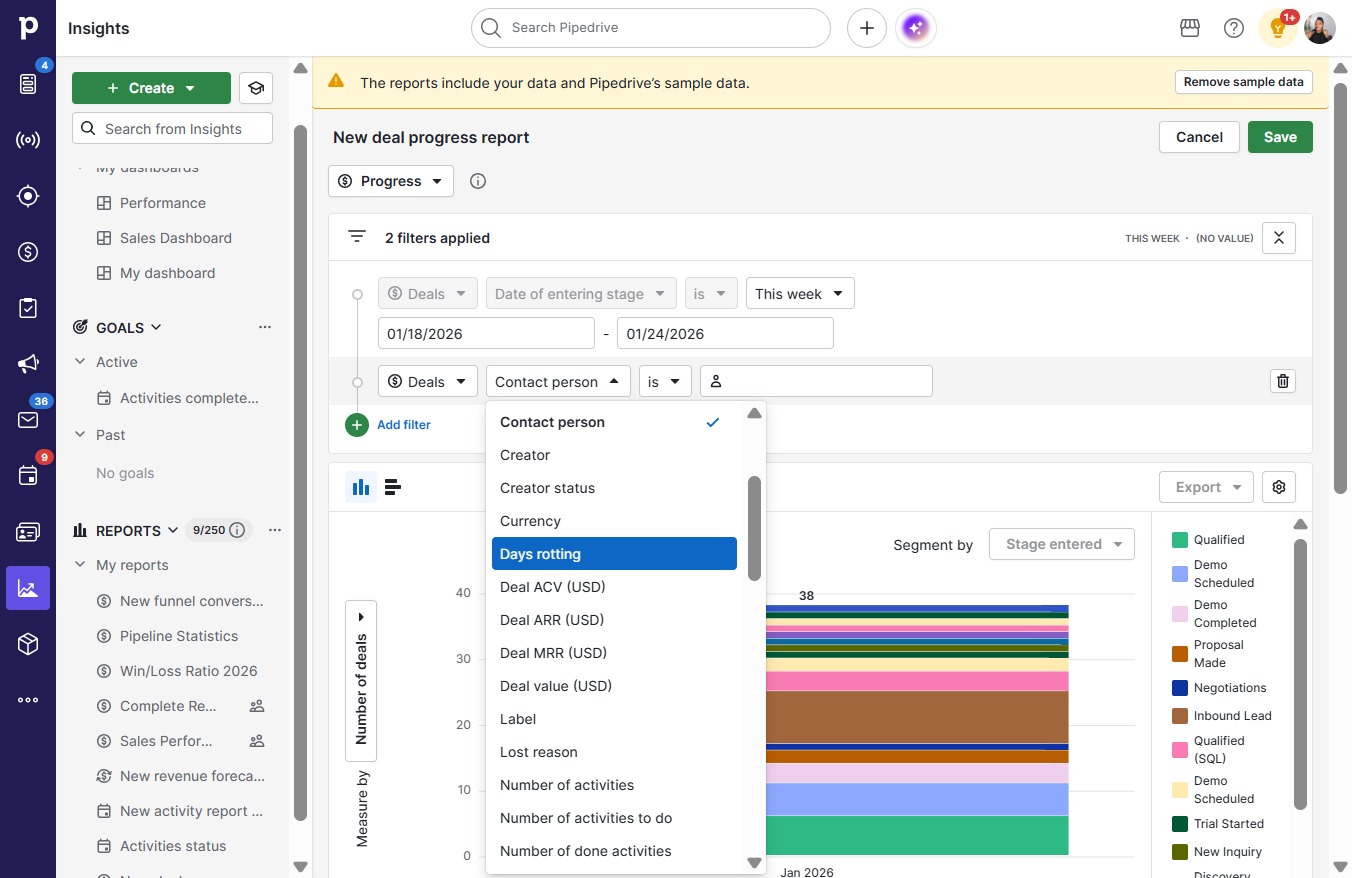Select Lost reason from the field list
The height and width of the screenshot is (878, 1352).
pyautogui.click(x=614, y=752)
